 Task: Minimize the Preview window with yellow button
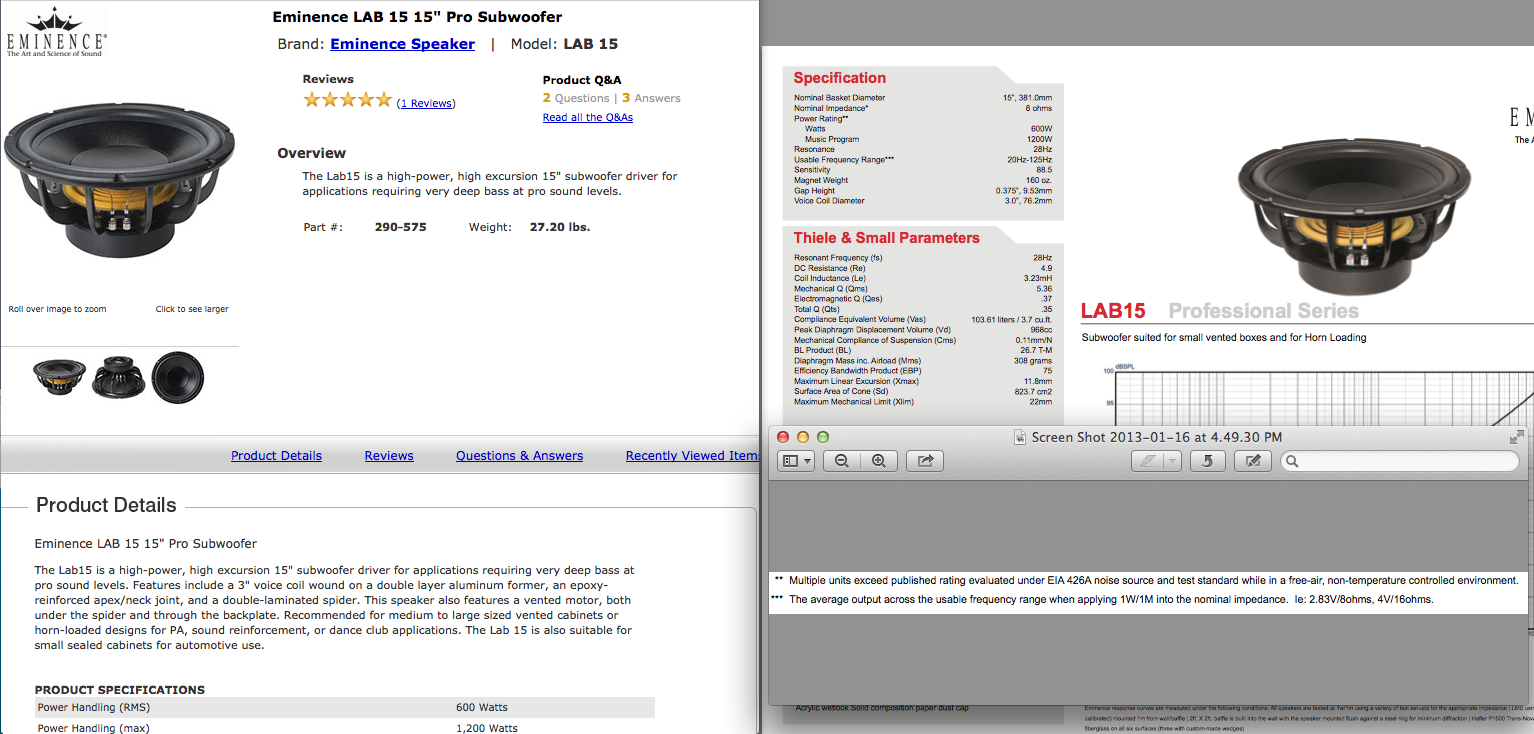pyautogui.click(x=804, y=437)
